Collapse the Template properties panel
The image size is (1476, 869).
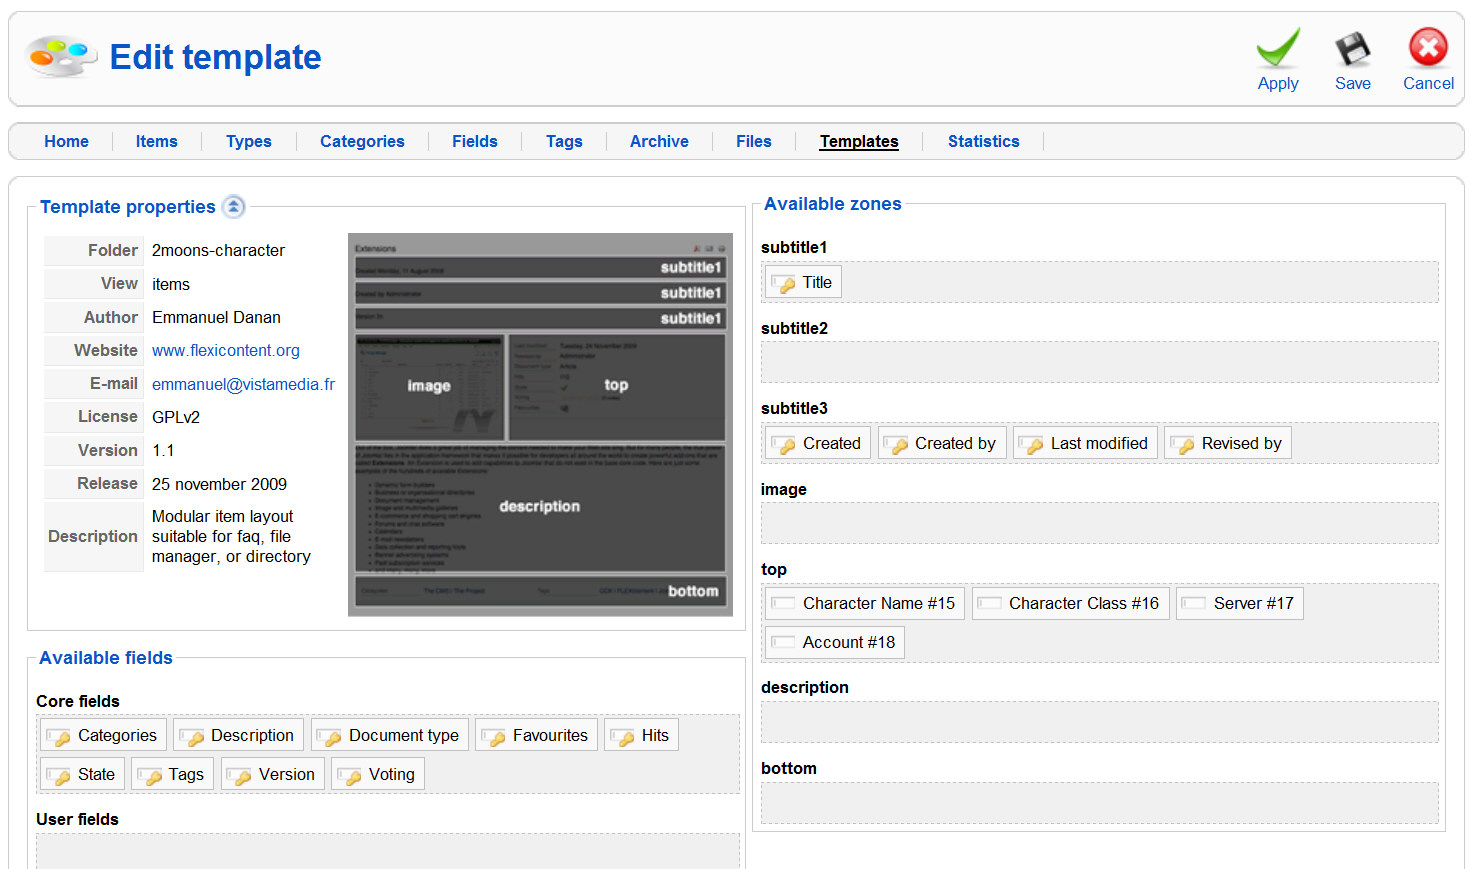[233, 207]
